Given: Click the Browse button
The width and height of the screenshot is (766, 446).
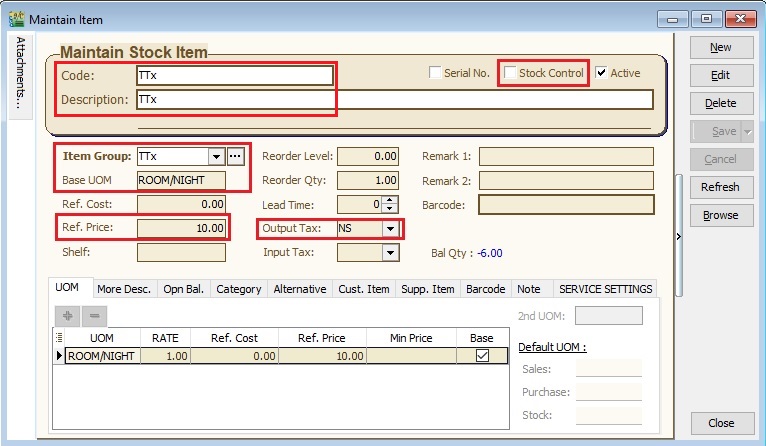Looking at the screenshot, I should point(720,215).
